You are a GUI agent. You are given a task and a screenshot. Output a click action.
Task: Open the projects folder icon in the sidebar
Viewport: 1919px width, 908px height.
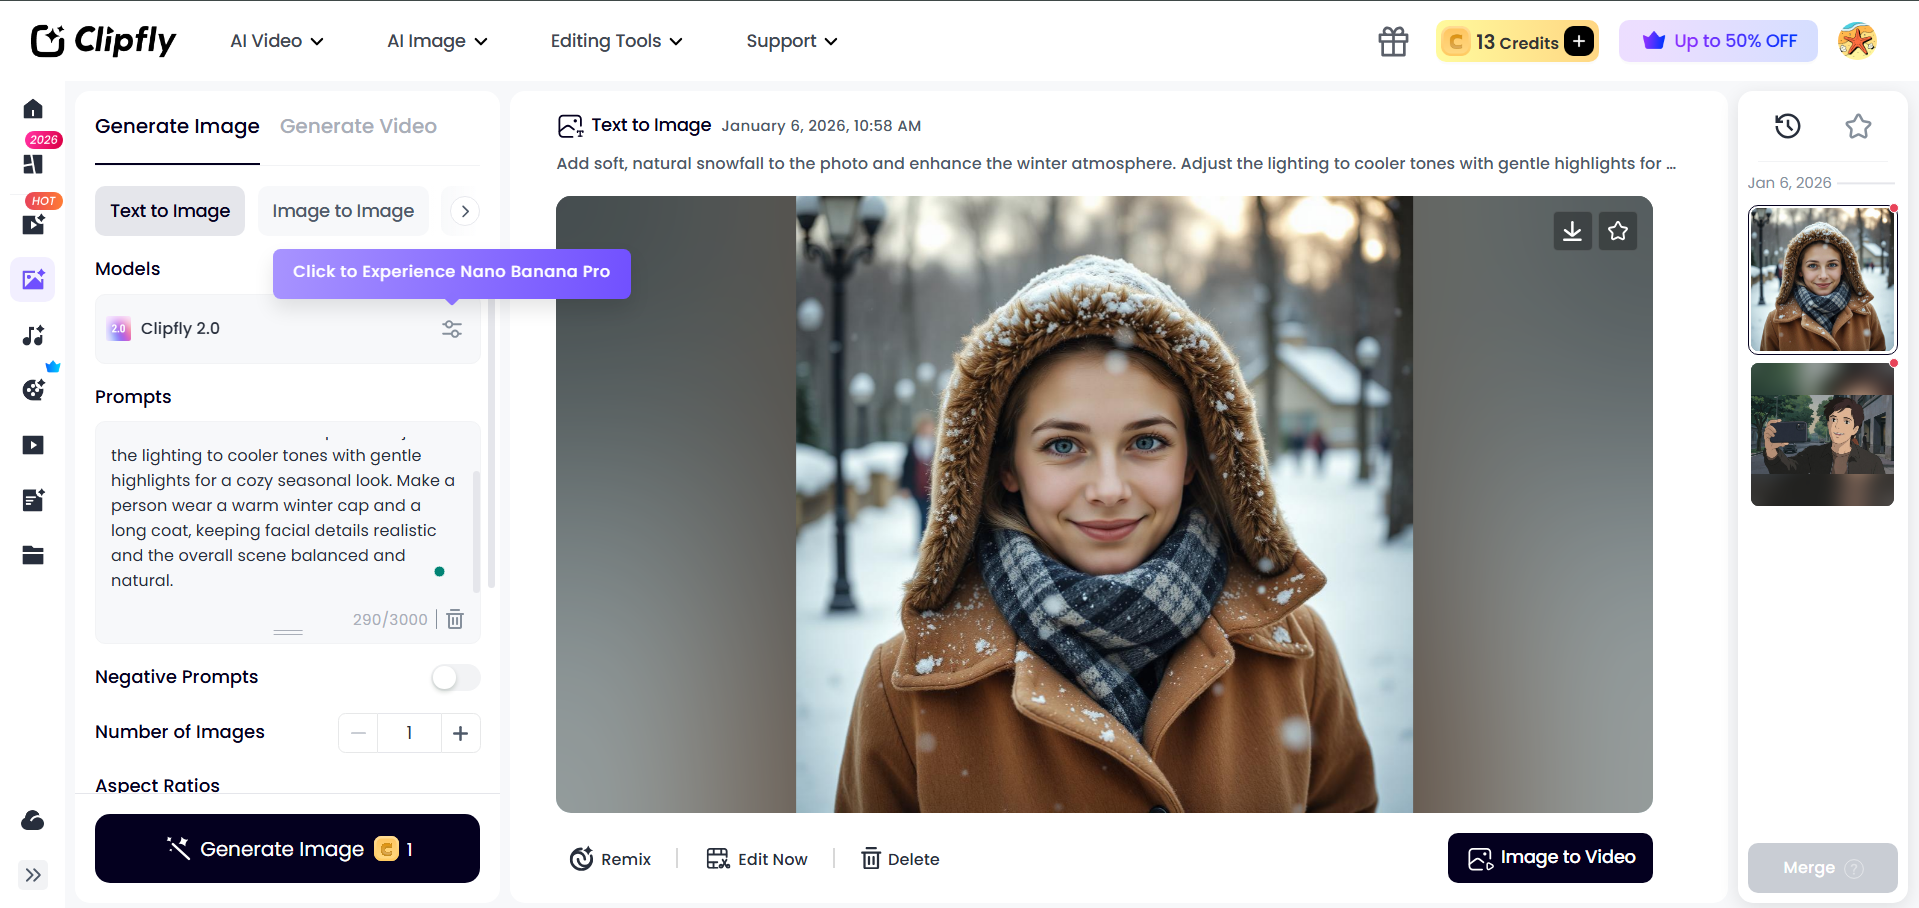[33, 555]
